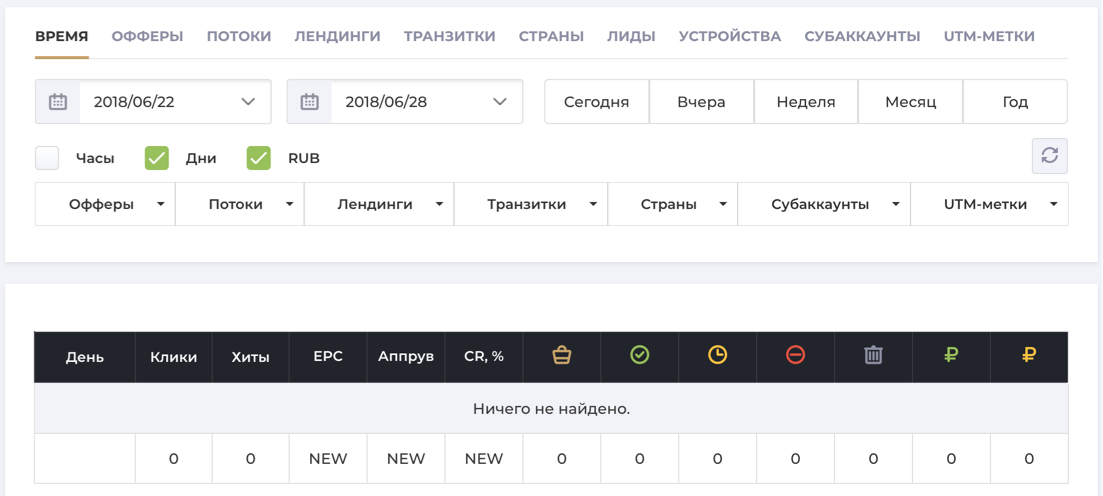The image size is (1103, 496).
Task: Sort by the Клики column header
Action: pyautogui.click(x=174, y=357)
